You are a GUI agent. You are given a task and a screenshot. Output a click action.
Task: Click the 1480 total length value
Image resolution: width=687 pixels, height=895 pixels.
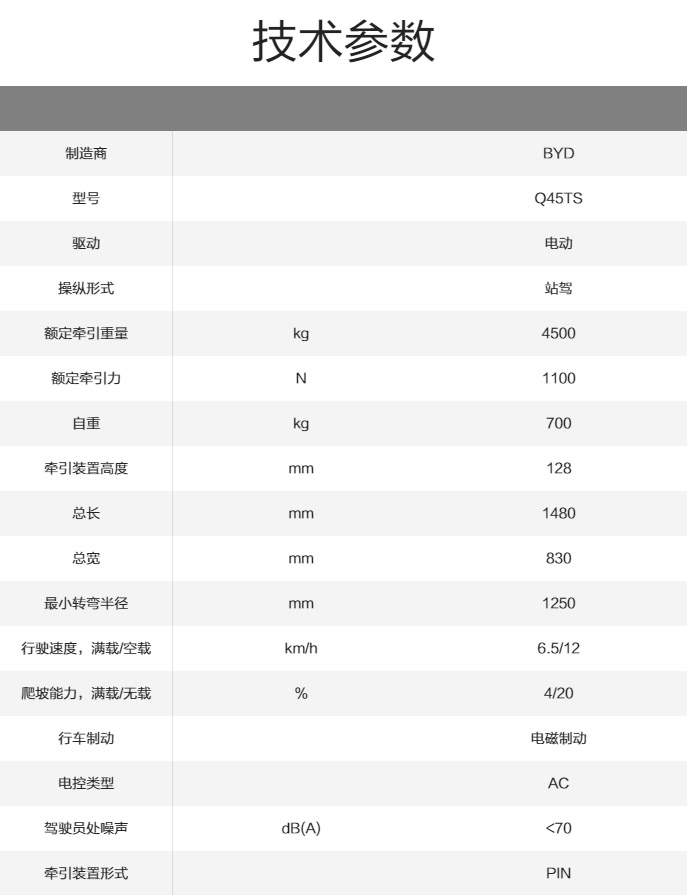tap(558, 514)
